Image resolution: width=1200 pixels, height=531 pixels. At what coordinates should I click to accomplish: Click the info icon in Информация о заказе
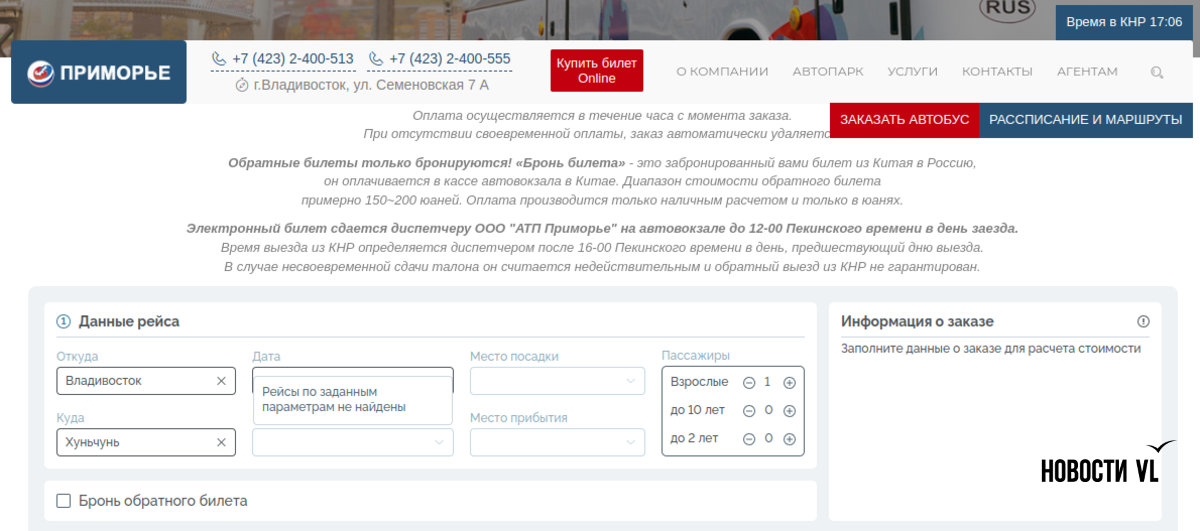pos(1143,321)
